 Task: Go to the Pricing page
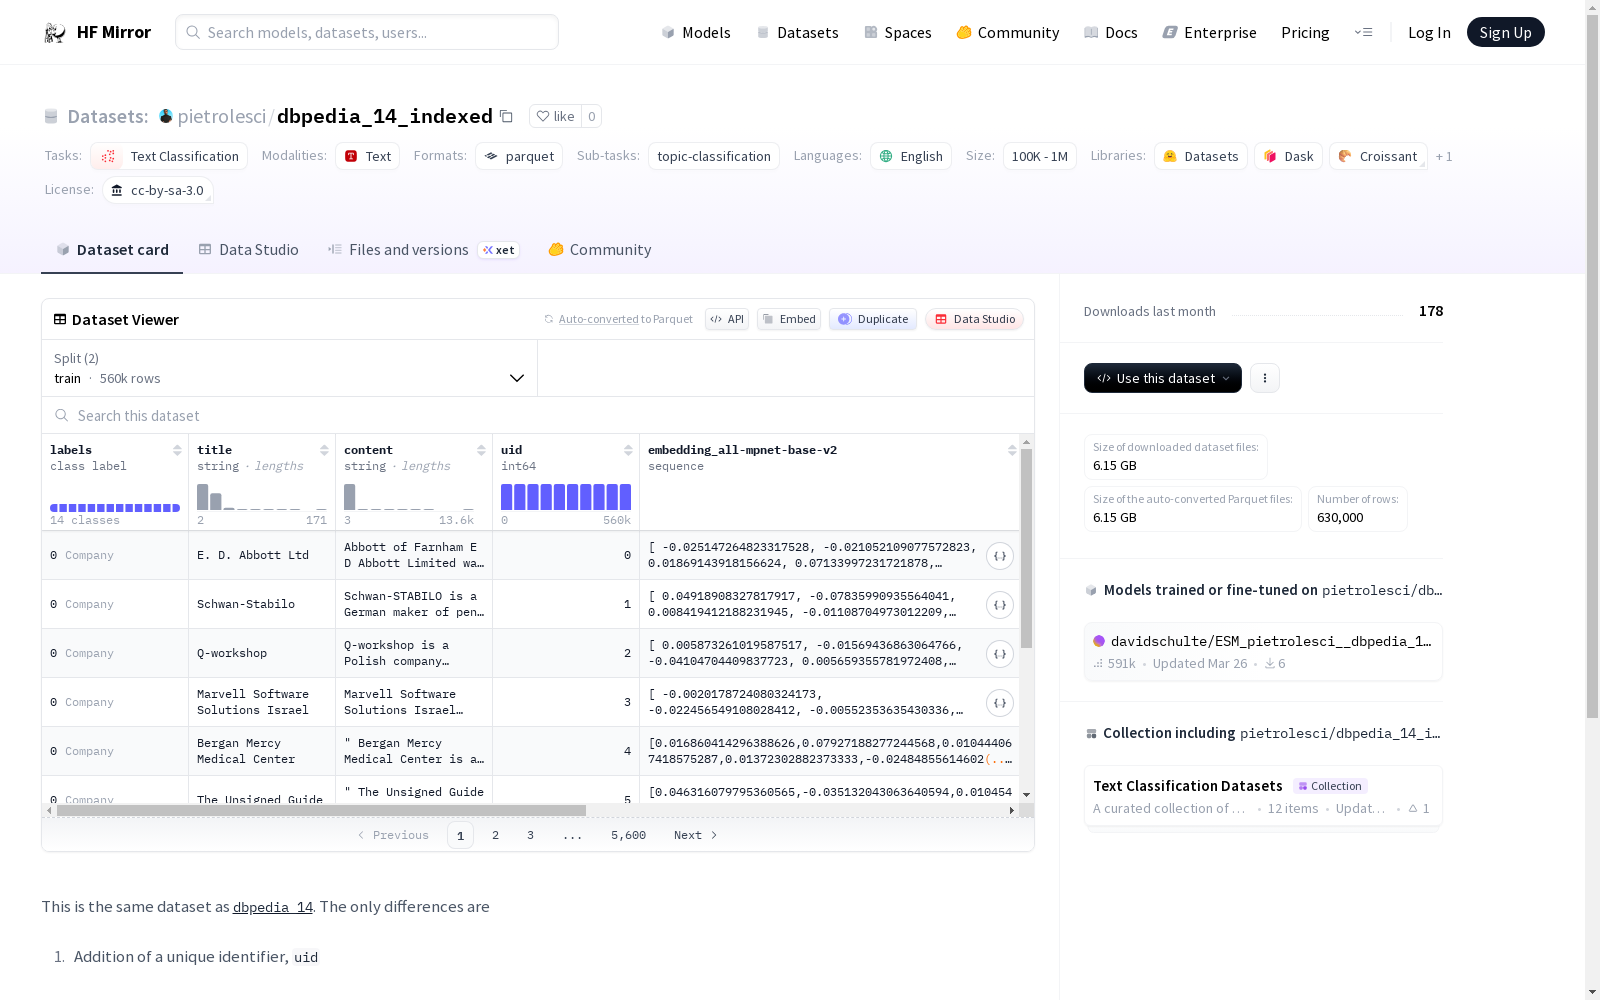coord(1305,33)
